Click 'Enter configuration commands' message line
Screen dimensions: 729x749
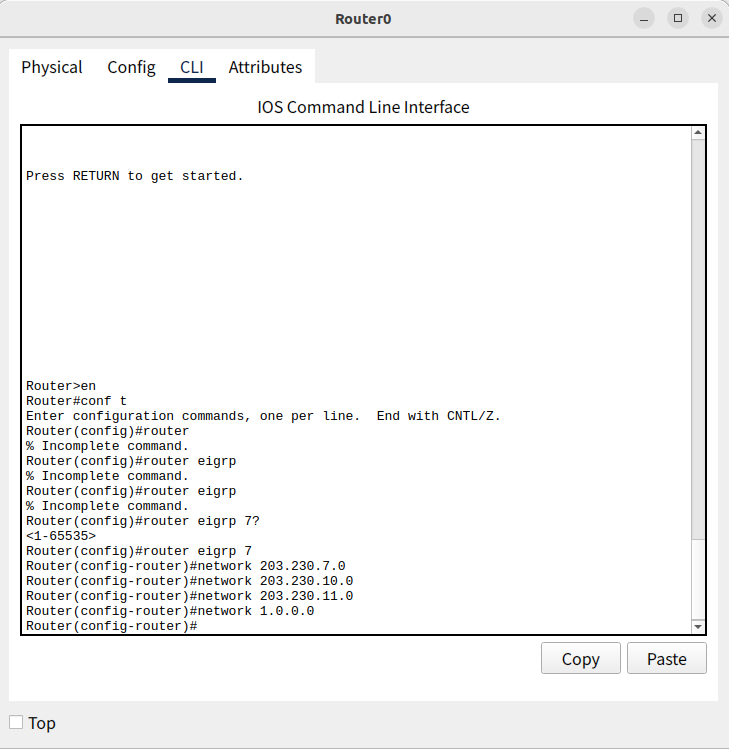point(263,416)
